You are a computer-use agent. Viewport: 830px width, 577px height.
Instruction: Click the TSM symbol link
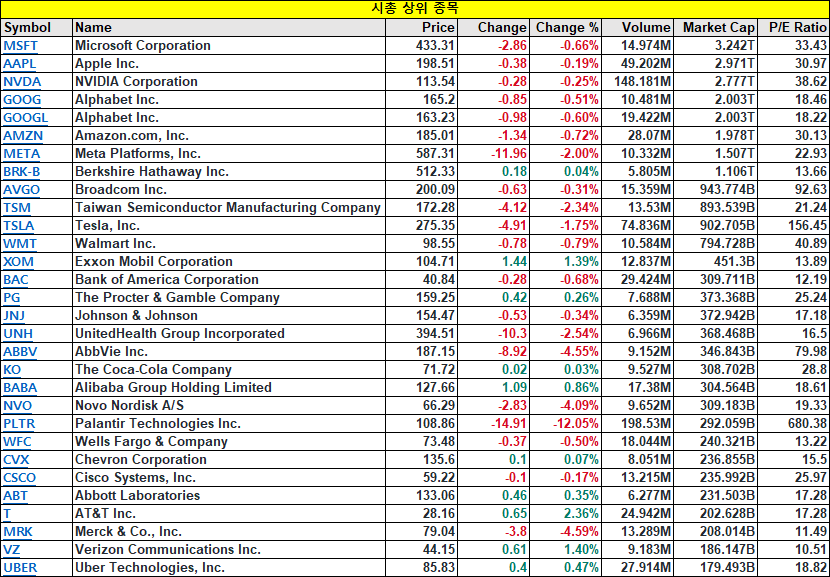pyautogui.click(x=17, y=208)
